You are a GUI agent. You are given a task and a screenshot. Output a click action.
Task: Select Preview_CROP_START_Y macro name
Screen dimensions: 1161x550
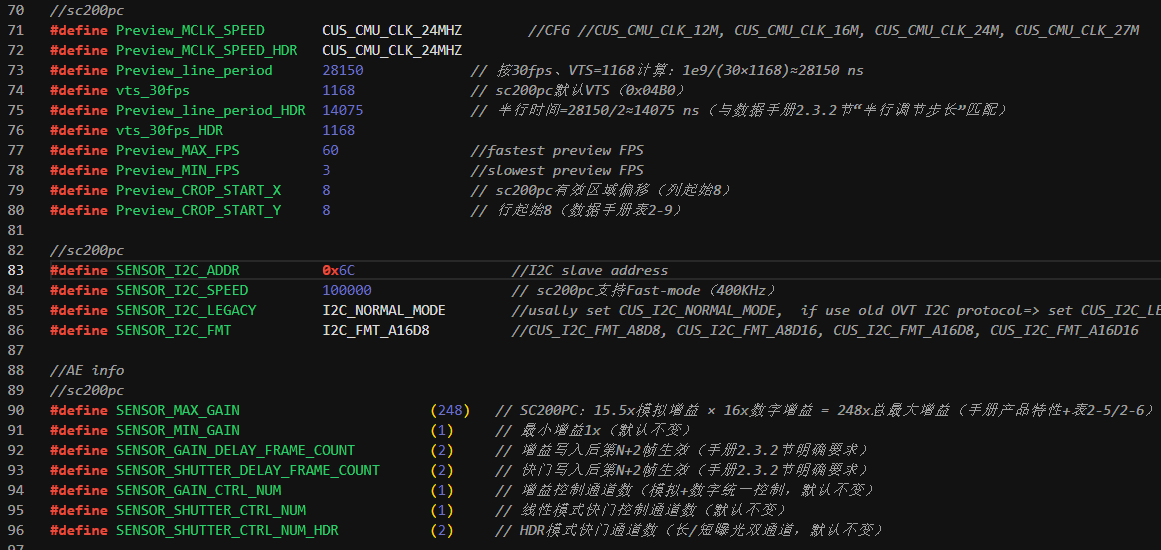[x=198, y=210]
